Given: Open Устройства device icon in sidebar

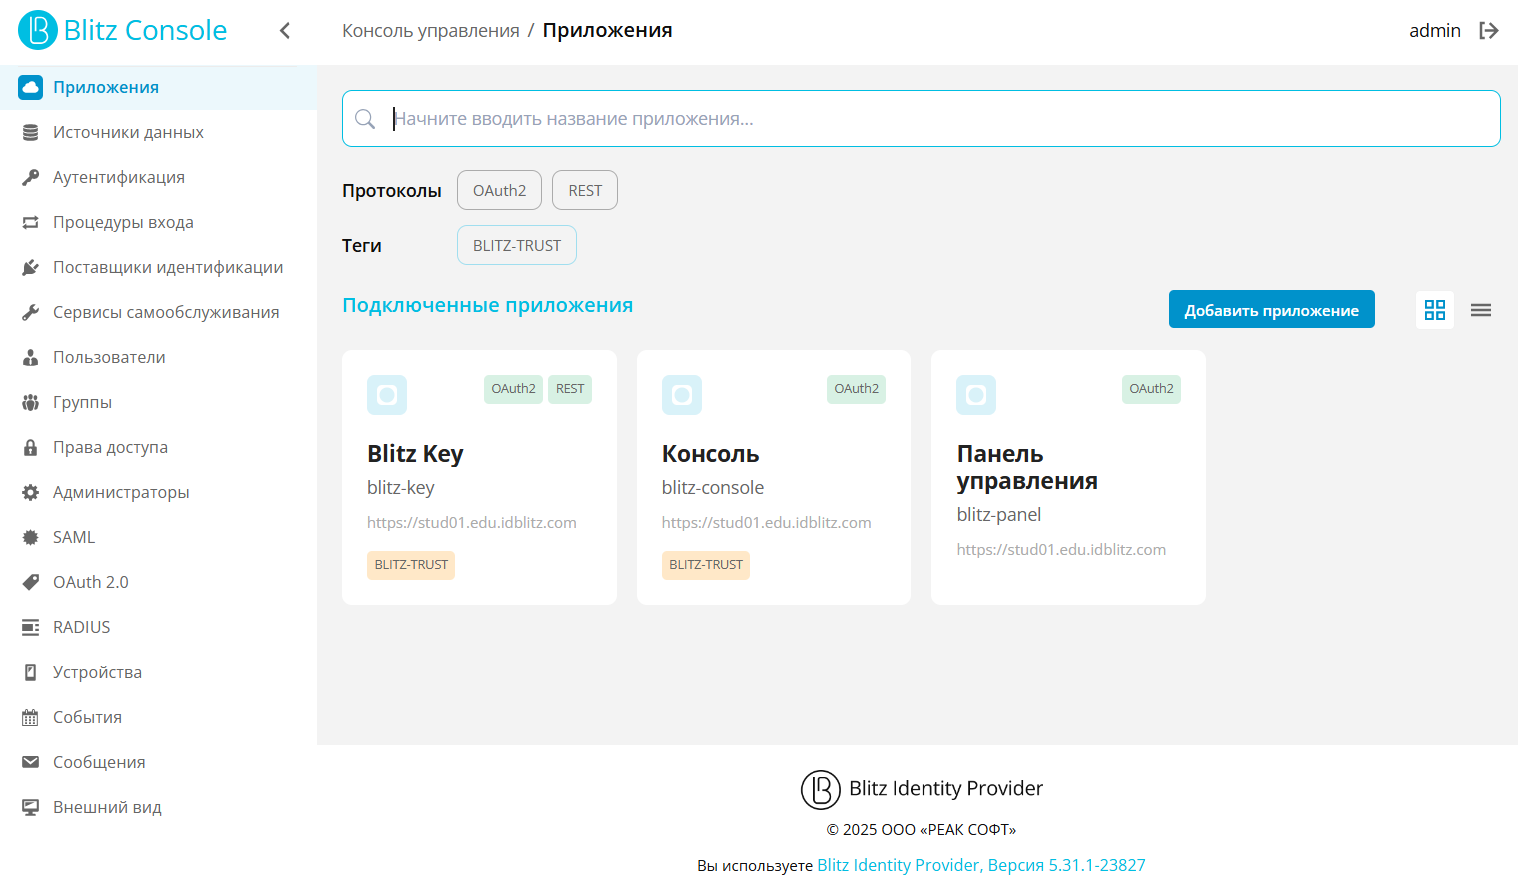Looking at the screenshot, I should [31, 672].
